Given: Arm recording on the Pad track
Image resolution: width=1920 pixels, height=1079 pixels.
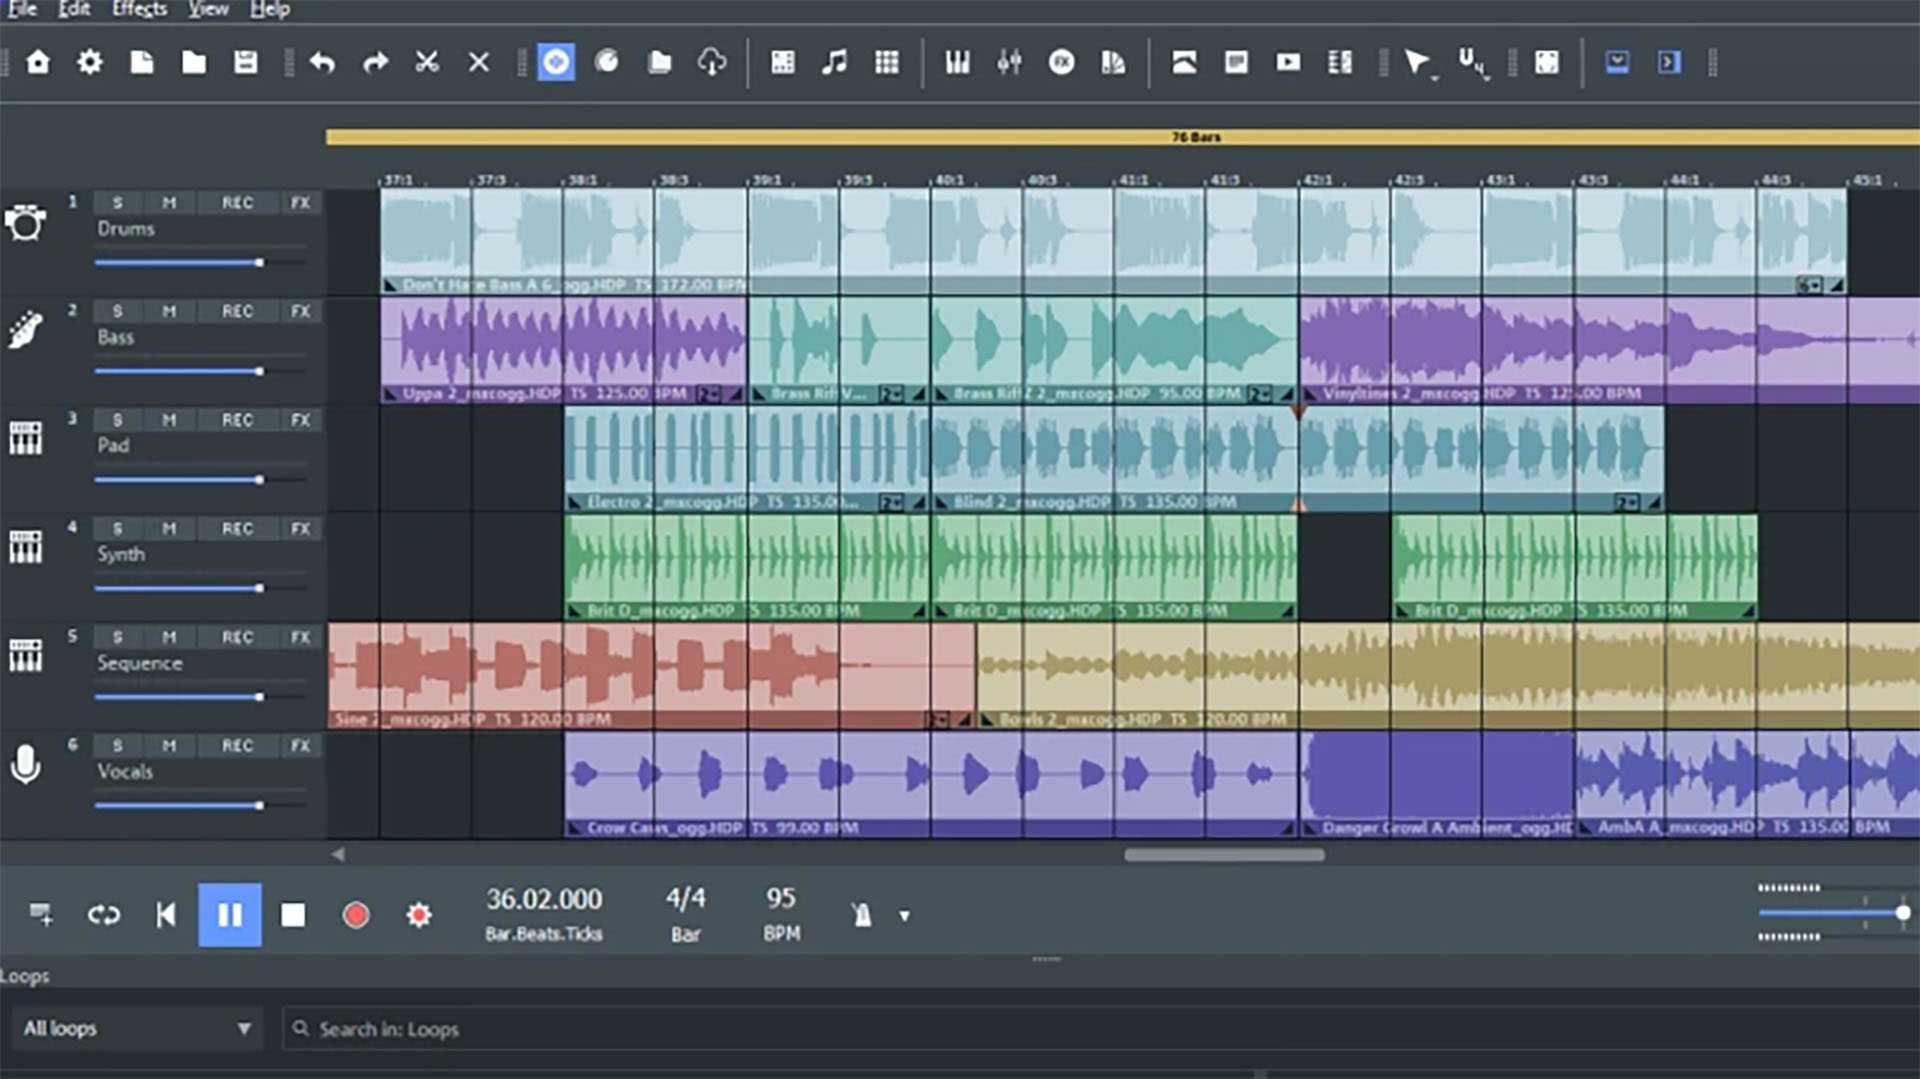Looking at the screenshot, I should click(237, 420).
